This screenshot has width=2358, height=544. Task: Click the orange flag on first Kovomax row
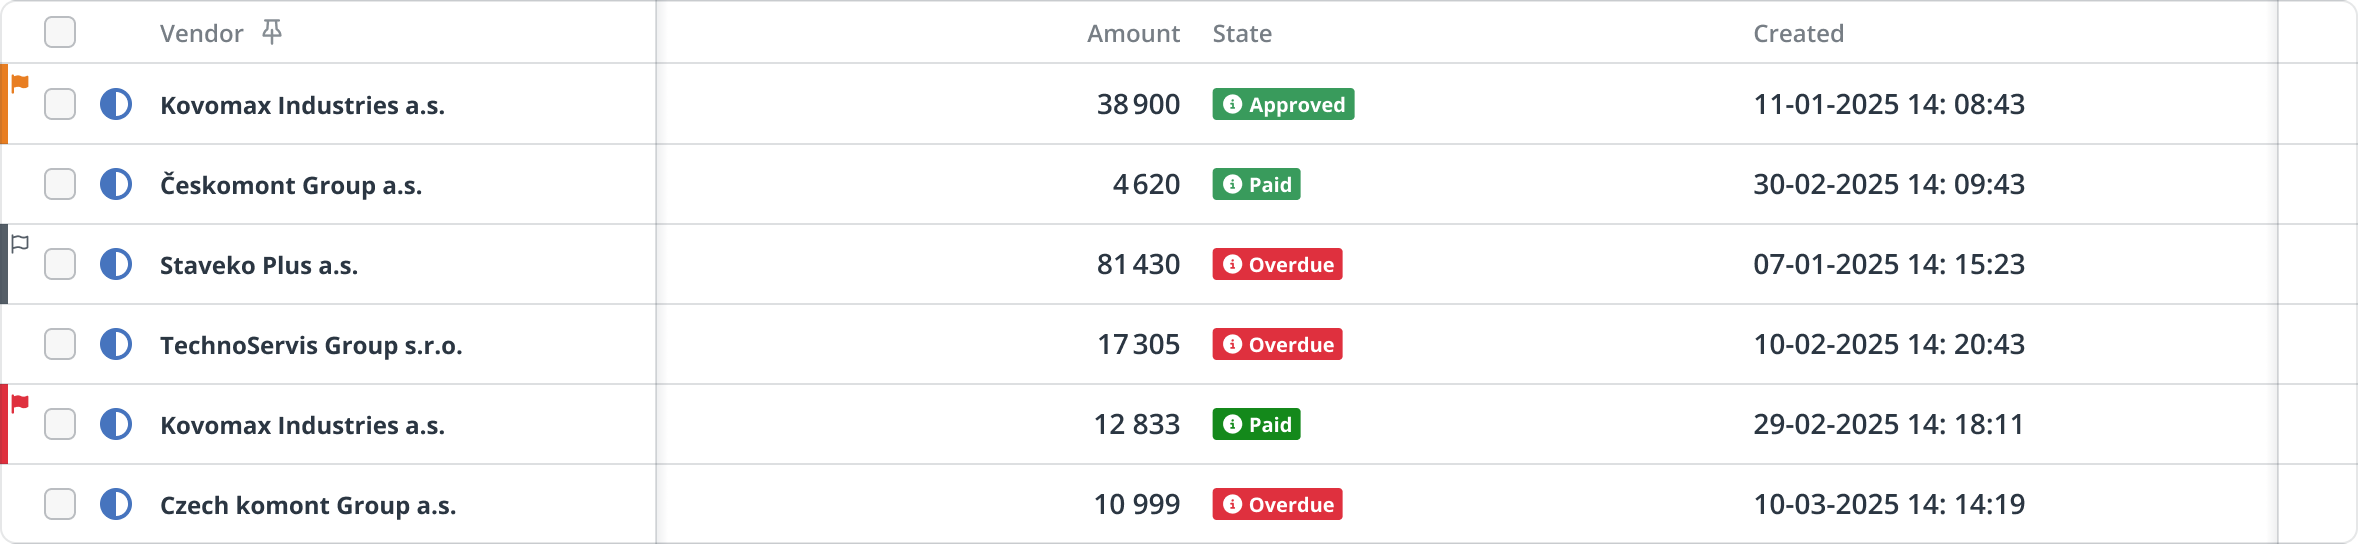tap(20, 83)
